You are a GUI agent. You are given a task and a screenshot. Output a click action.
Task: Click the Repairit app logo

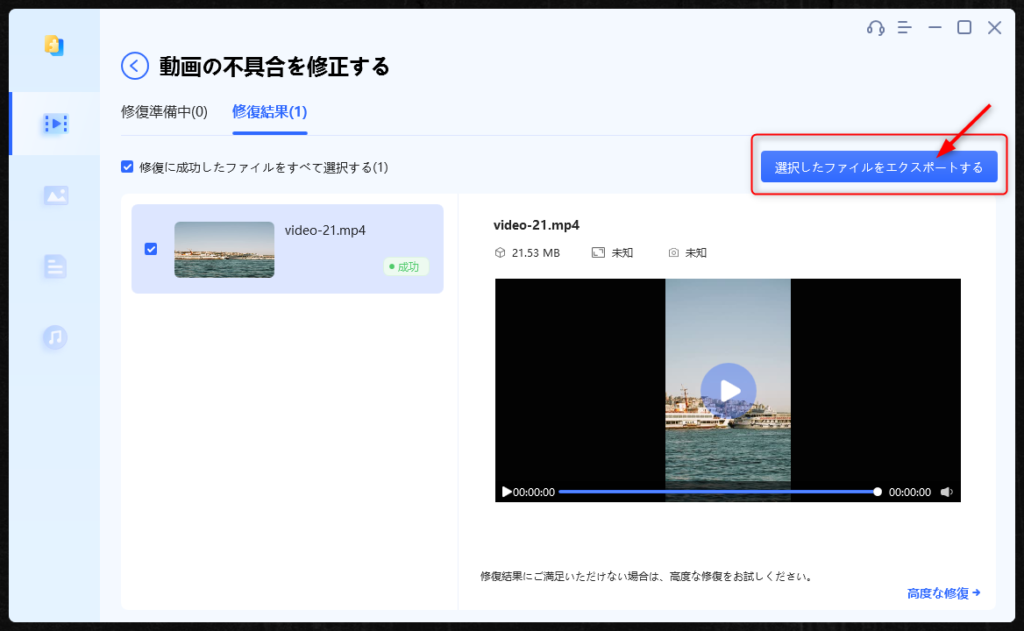[x=54, y=46]
